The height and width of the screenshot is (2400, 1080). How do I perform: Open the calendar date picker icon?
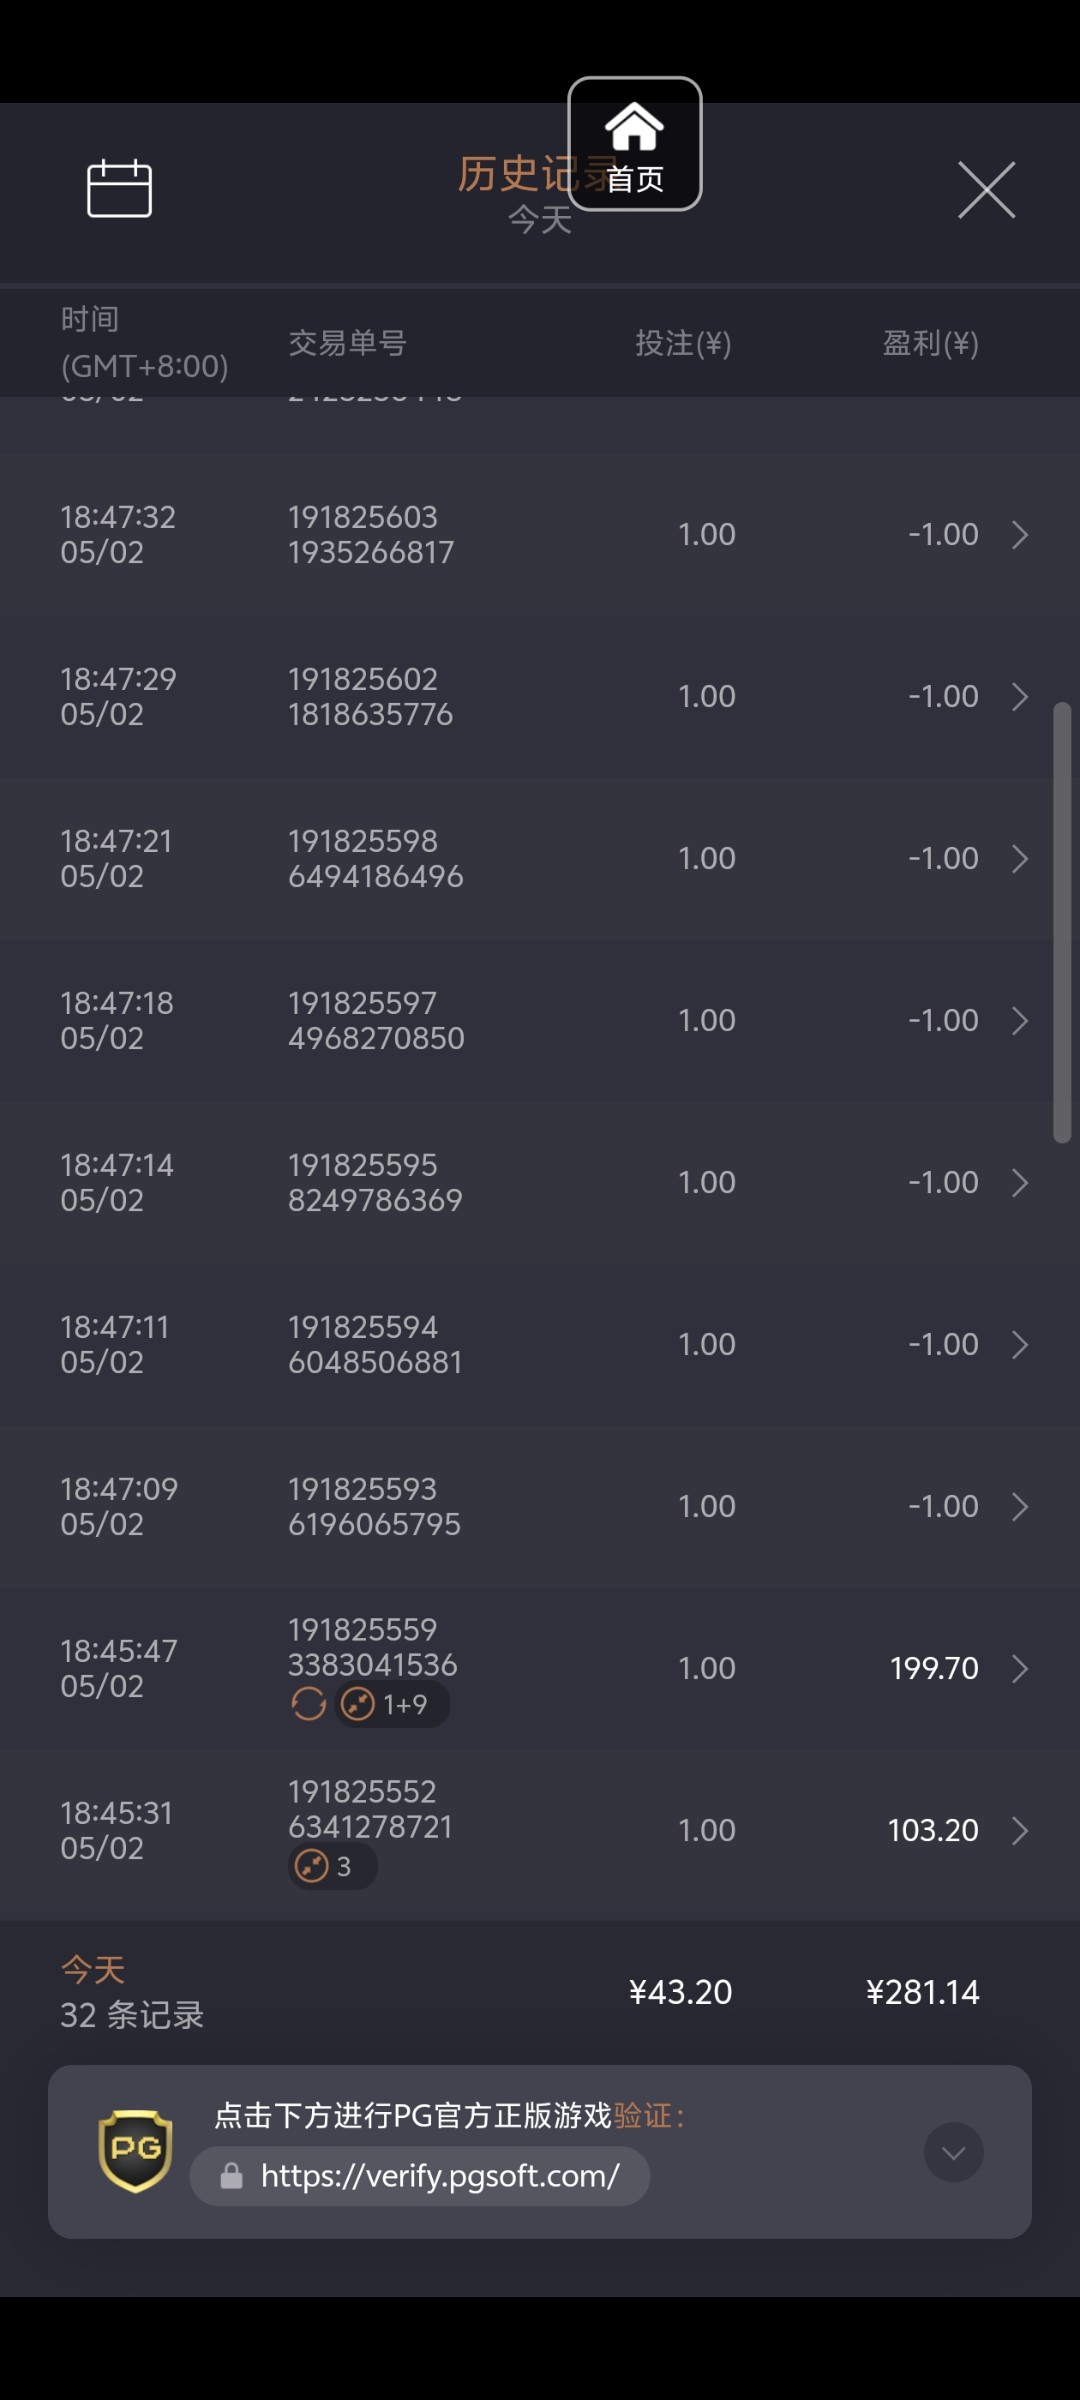pos(119,188)
